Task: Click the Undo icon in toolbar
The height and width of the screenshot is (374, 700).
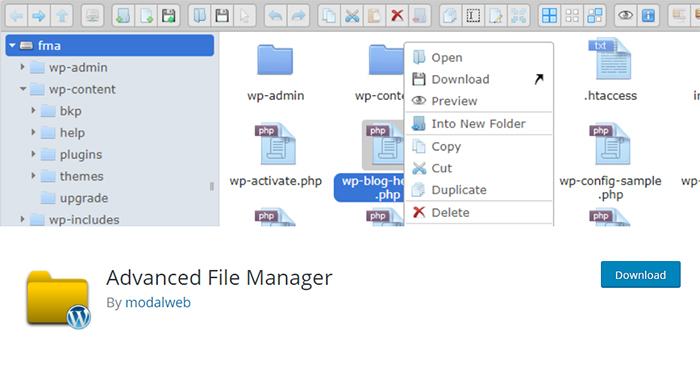Action: click(275, 16)
